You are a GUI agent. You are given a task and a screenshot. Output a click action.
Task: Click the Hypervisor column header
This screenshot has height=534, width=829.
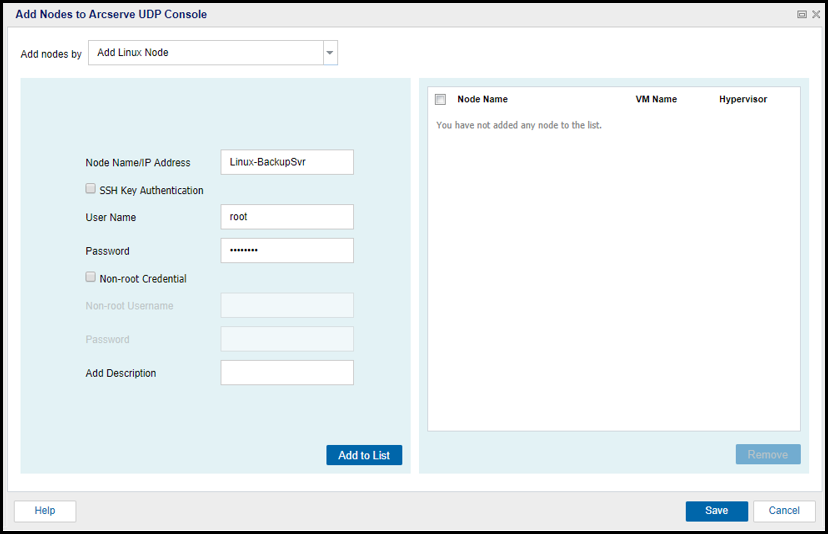(x=743, y=99)
